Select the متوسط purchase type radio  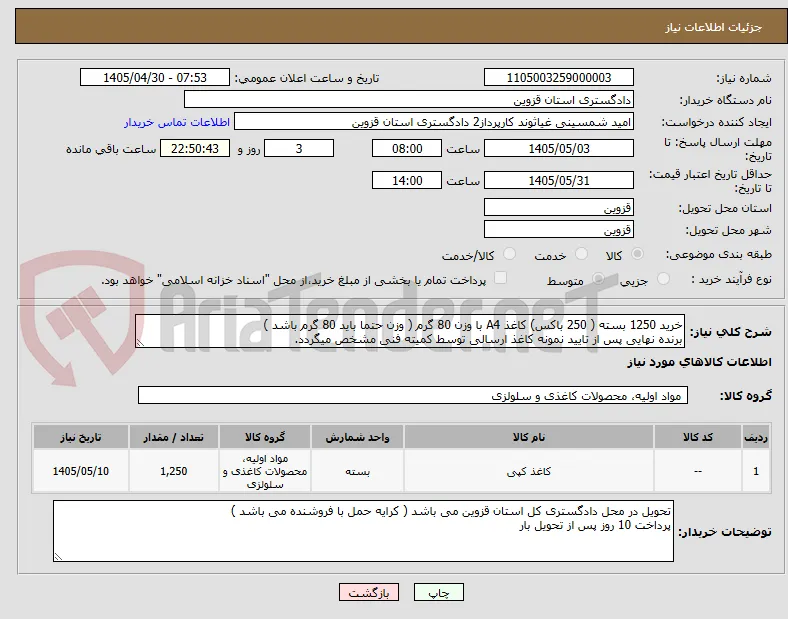598,278
